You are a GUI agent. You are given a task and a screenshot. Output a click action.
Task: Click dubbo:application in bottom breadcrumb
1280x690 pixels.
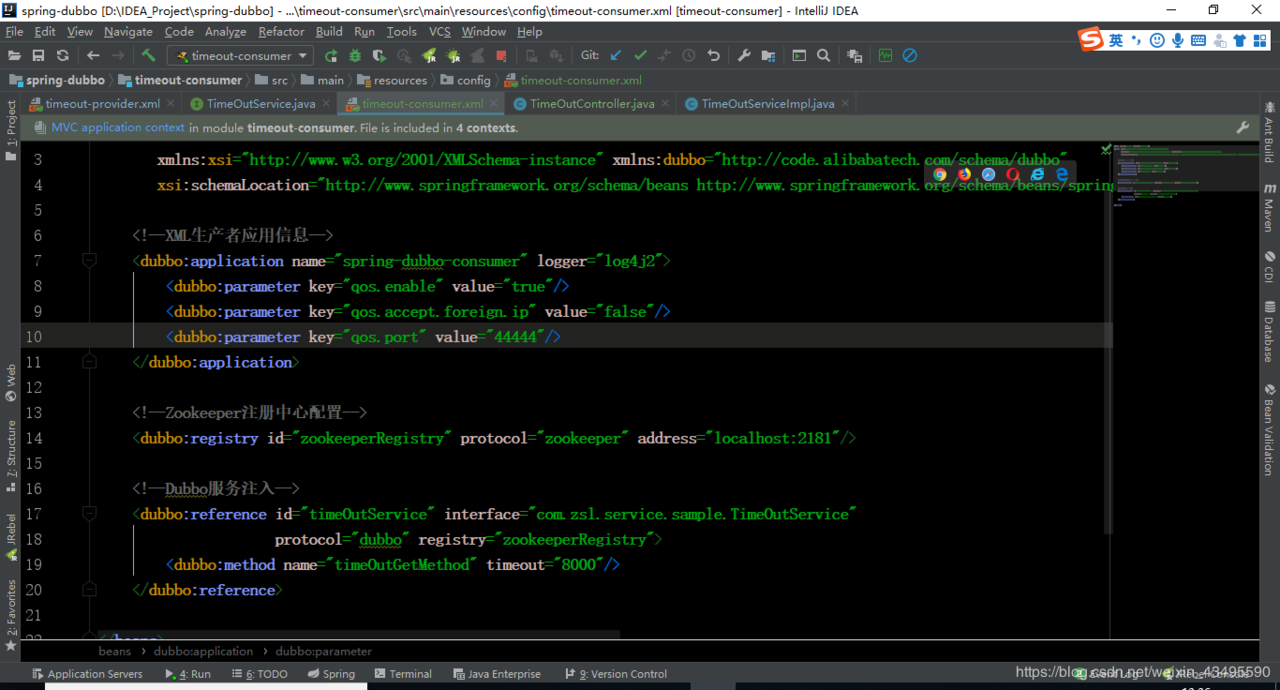click(x=203, y=651)
